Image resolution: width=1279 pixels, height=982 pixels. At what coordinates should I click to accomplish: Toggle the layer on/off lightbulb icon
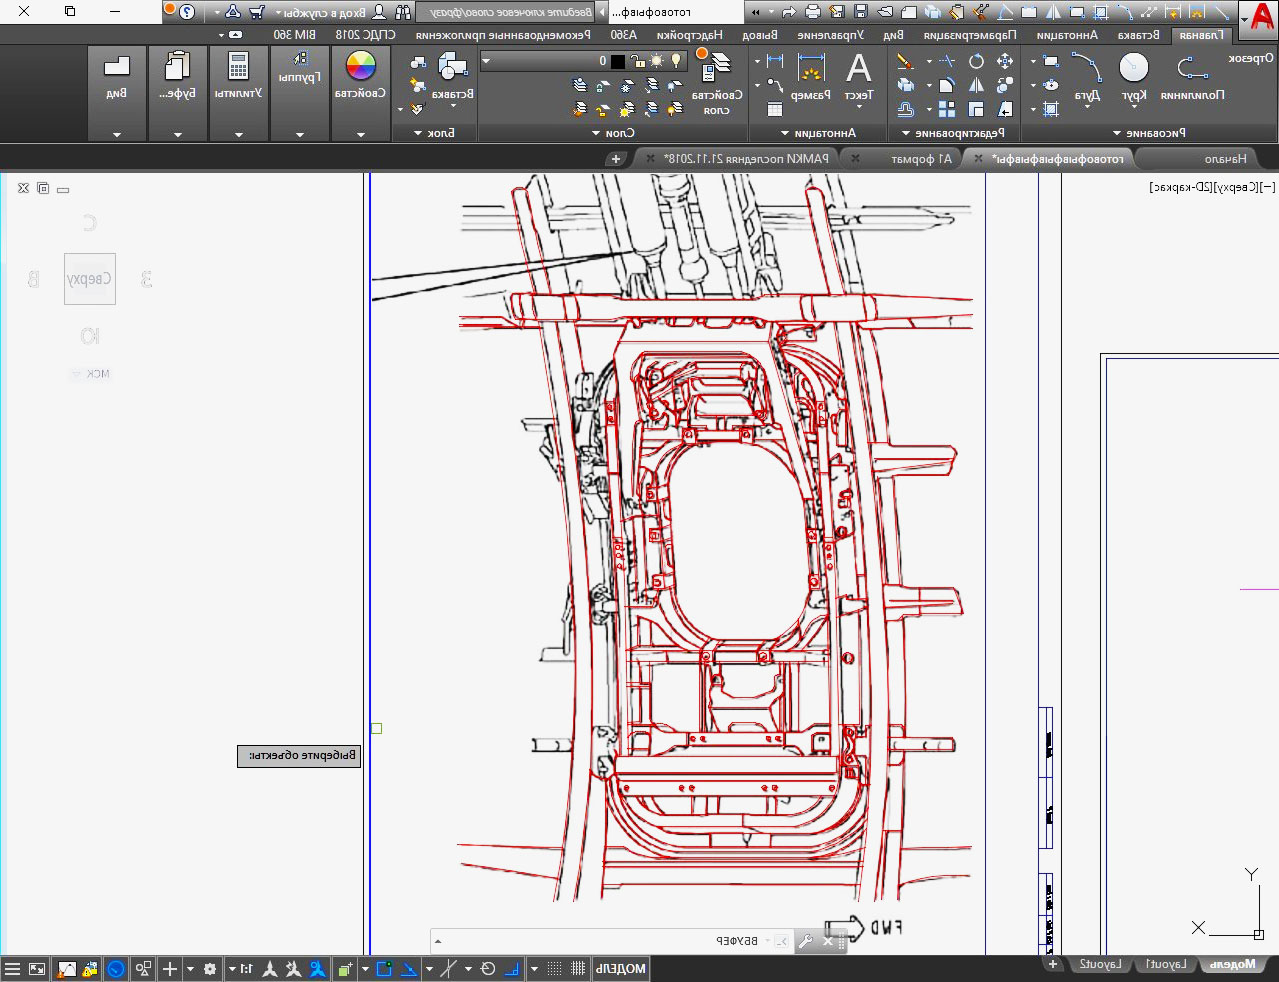tap(676, 61)
